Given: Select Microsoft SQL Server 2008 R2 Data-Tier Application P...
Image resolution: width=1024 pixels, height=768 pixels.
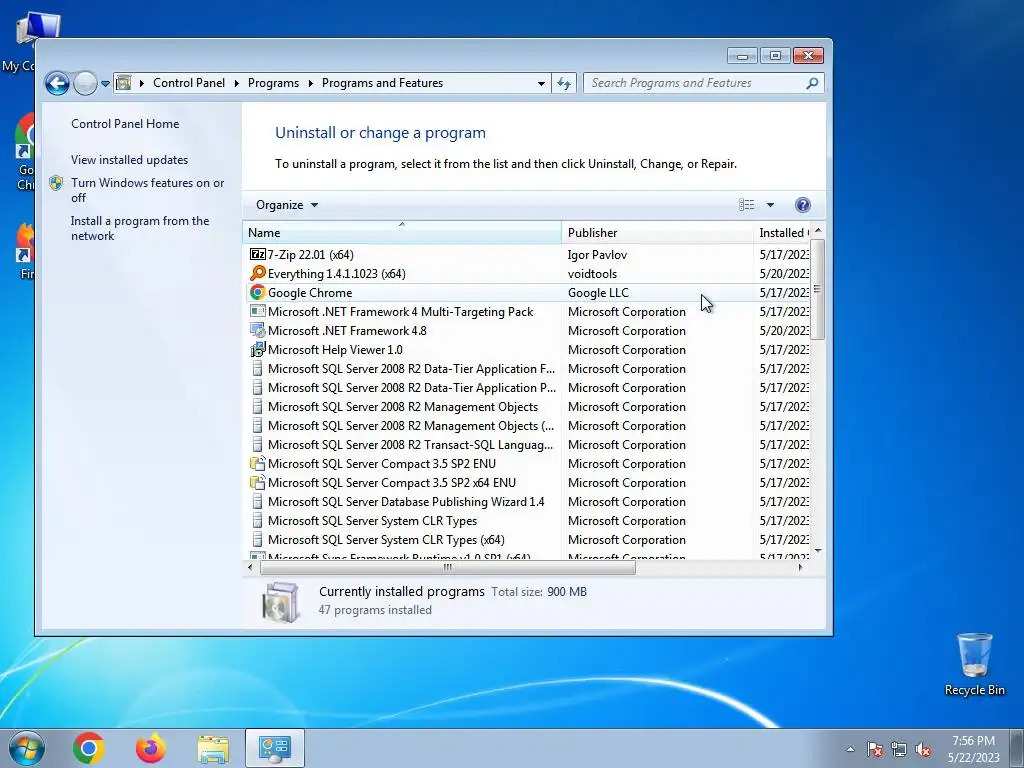Looking at the screenshot, I should click(529, 388).
